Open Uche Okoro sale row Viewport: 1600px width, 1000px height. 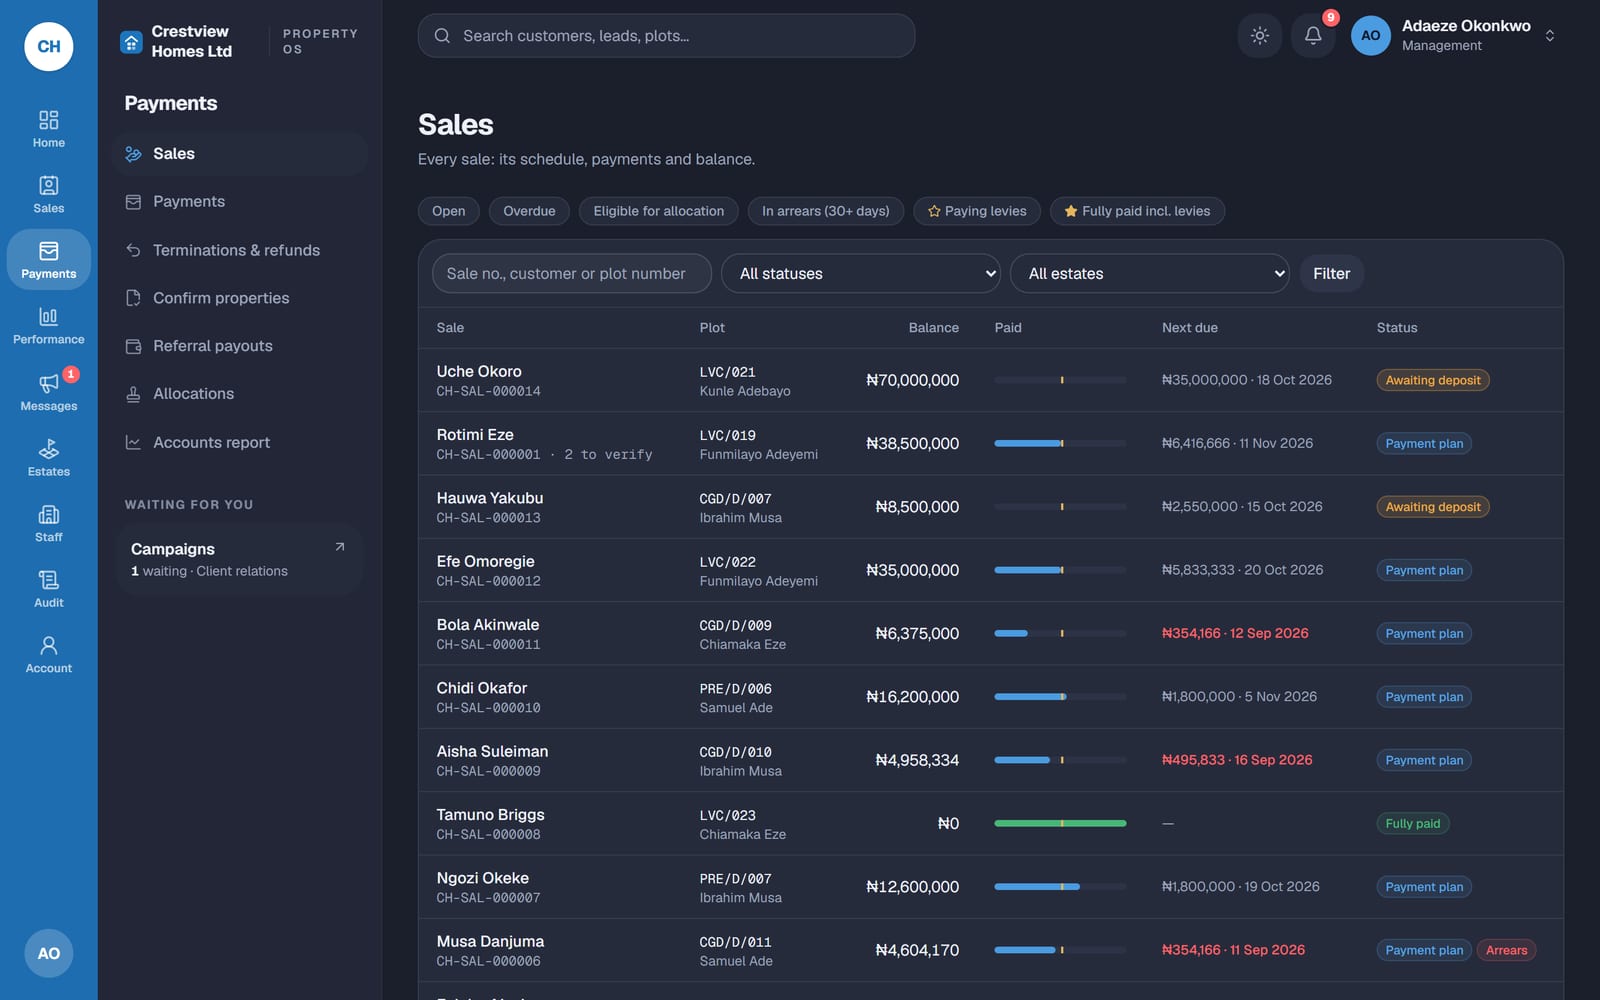pyautogui.click(x=990, y=380)
